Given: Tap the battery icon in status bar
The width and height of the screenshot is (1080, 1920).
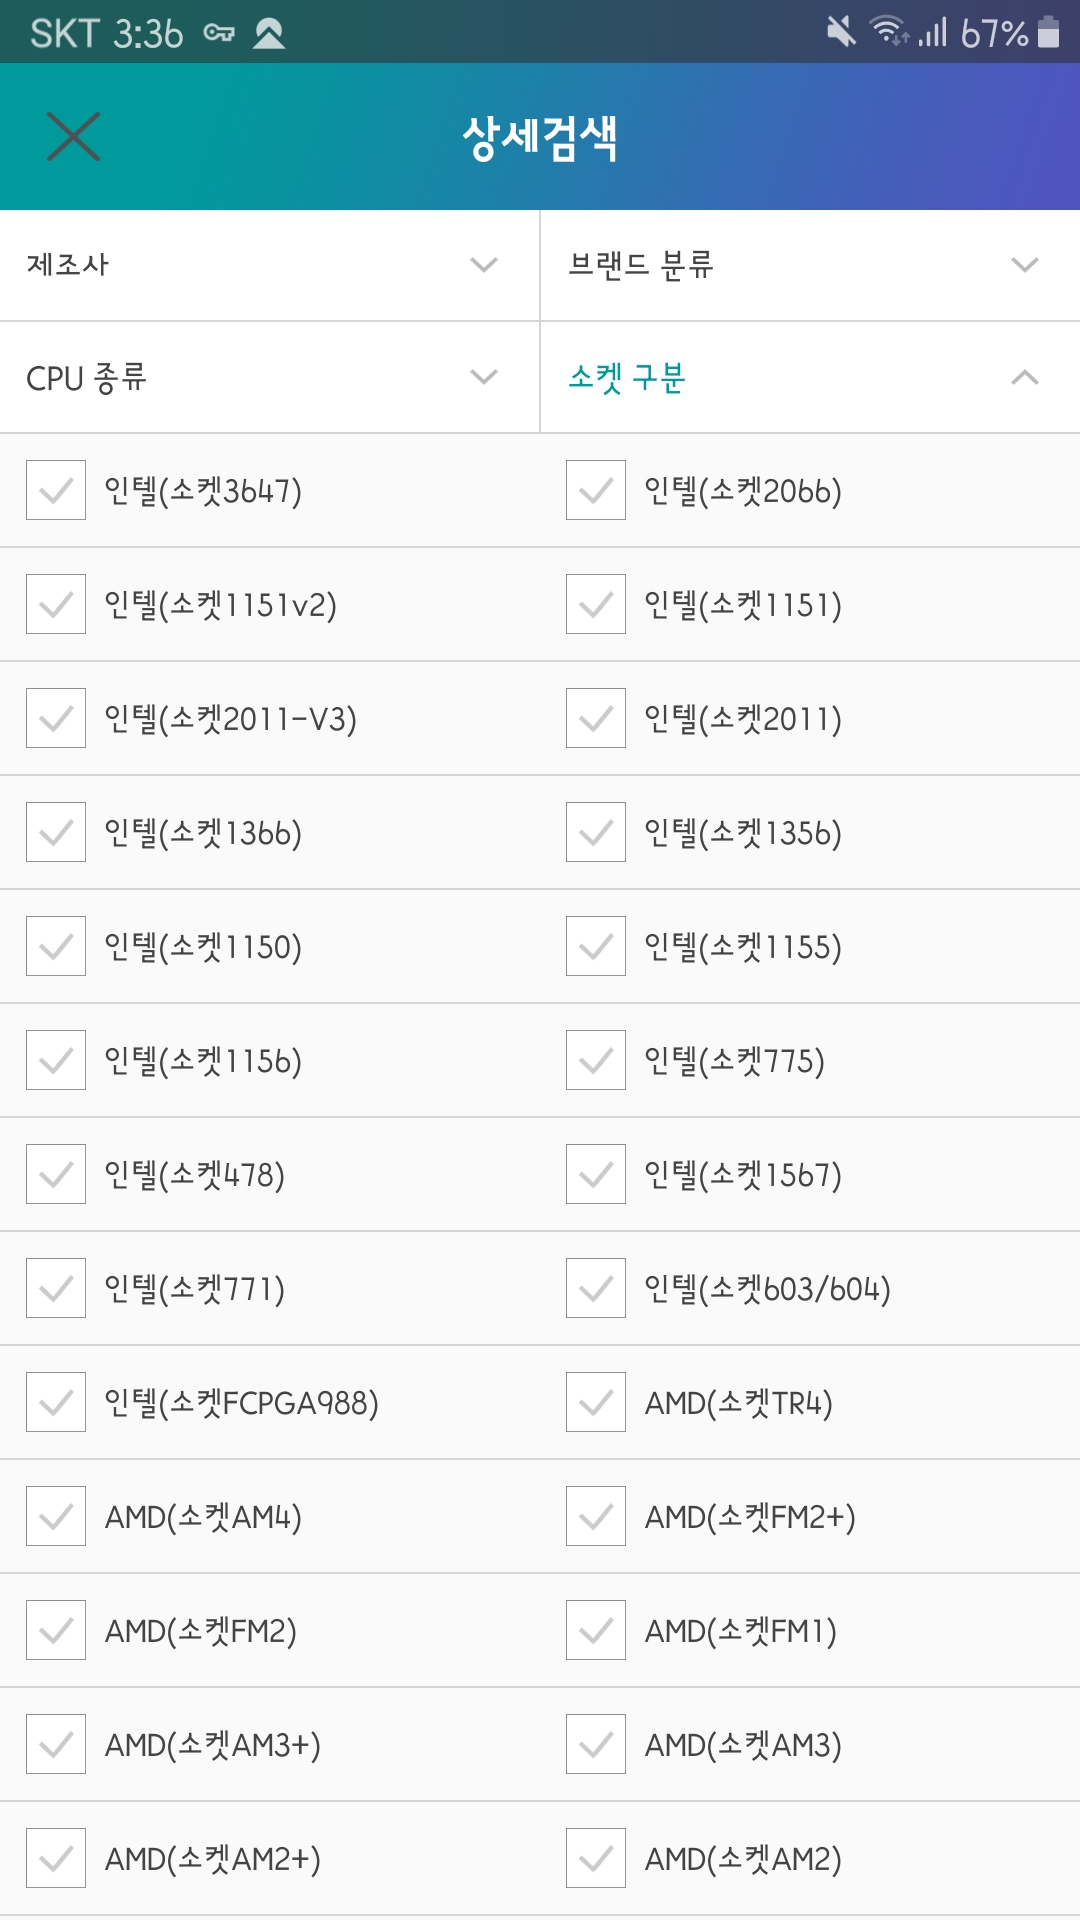Looking at the screenshot, I should [1048, 32].
